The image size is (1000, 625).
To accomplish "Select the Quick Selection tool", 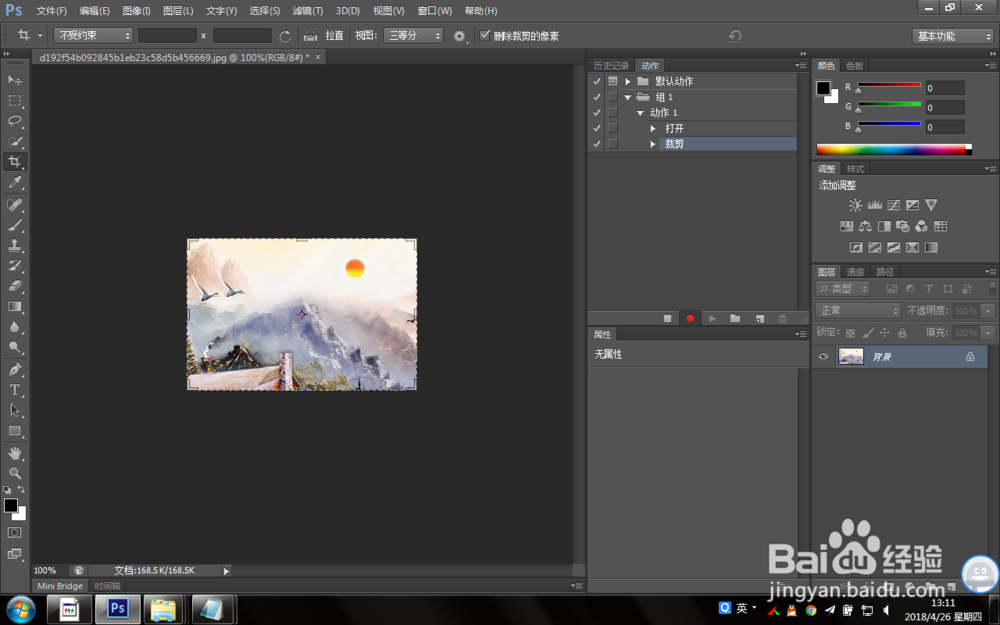I will point(15,142).
